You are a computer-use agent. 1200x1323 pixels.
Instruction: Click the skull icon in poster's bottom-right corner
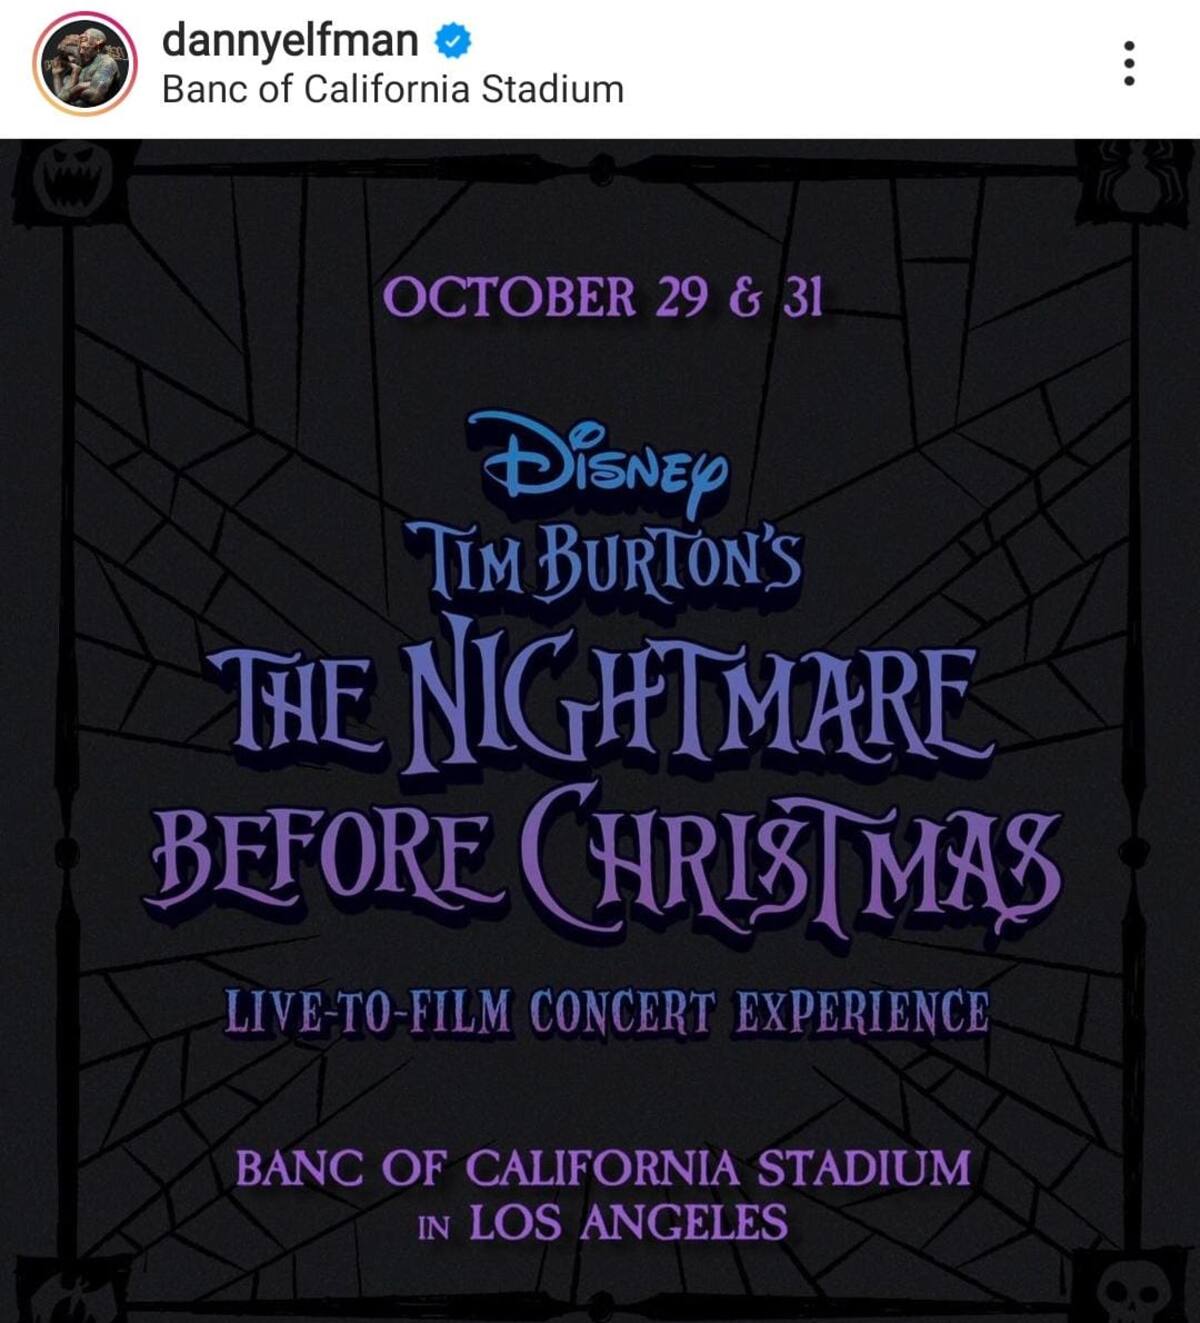click(1134, 1290)
